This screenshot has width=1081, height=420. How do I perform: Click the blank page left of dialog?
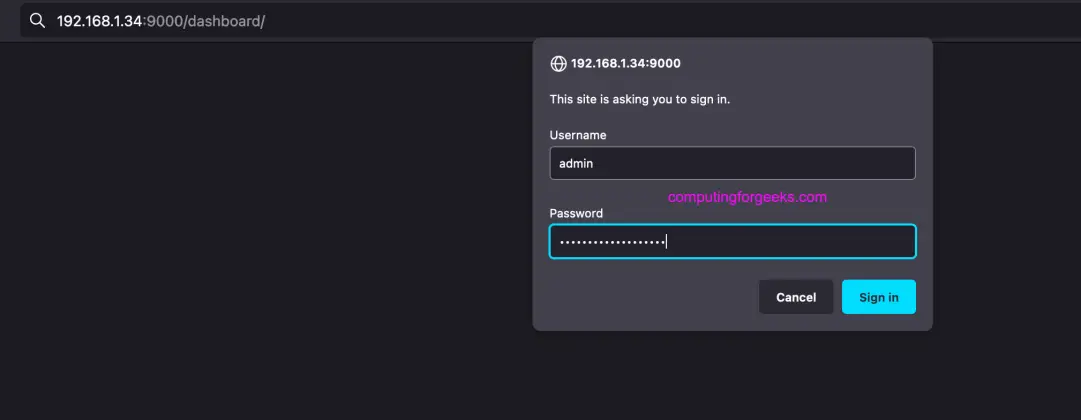click(x=260, y=220)
